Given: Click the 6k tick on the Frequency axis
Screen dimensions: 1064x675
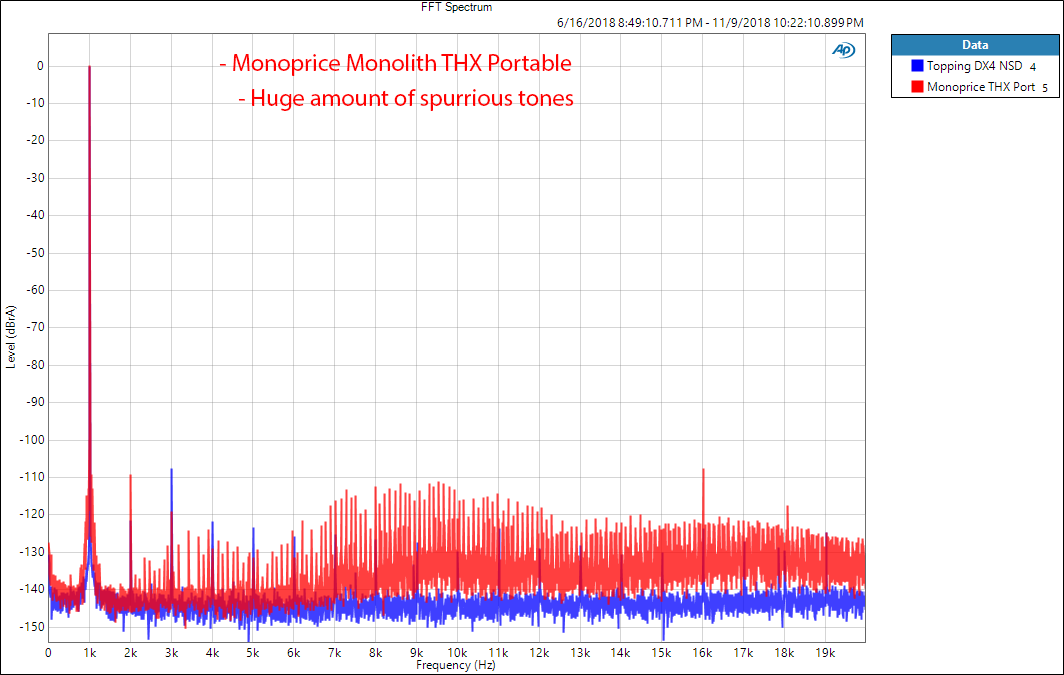Looking at the screenshot, I should coord(294,653).
